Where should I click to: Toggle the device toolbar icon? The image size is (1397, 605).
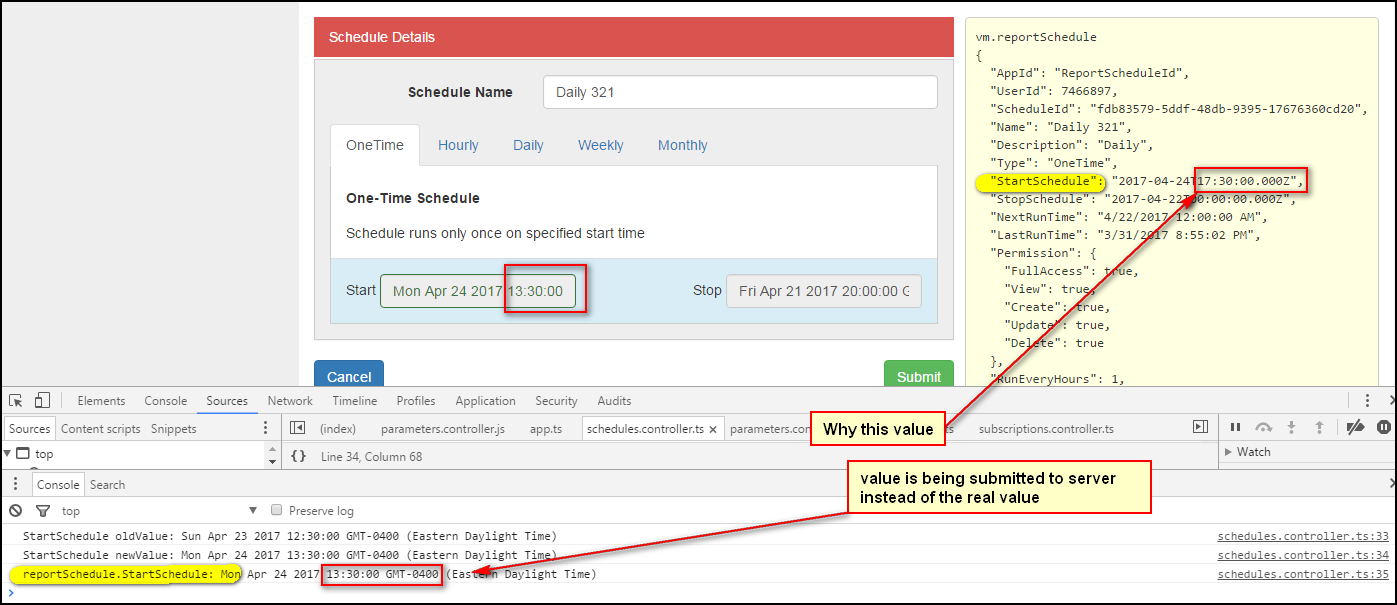pyautogui.click(x=43, y=400)
